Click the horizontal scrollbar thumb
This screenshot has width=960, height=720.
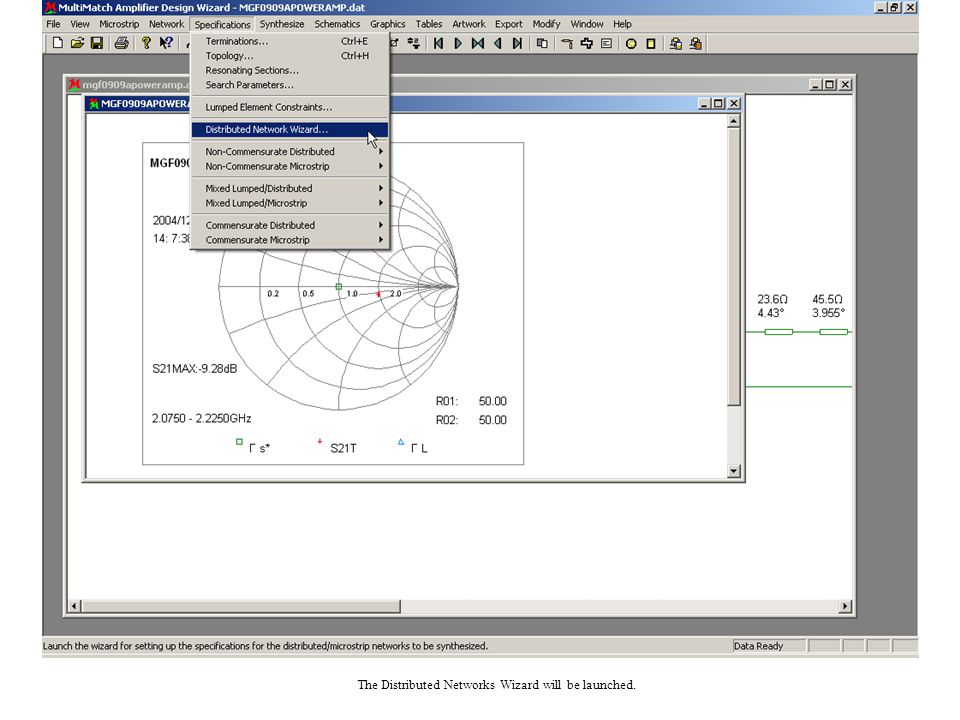point(241,606)
